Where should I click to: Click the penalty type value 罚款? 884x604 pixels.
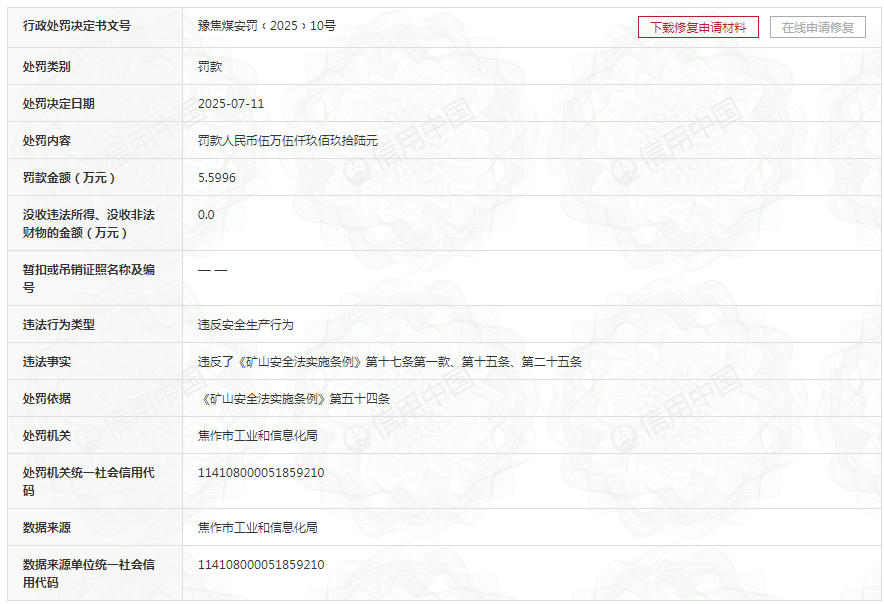[x=210, y=67]
